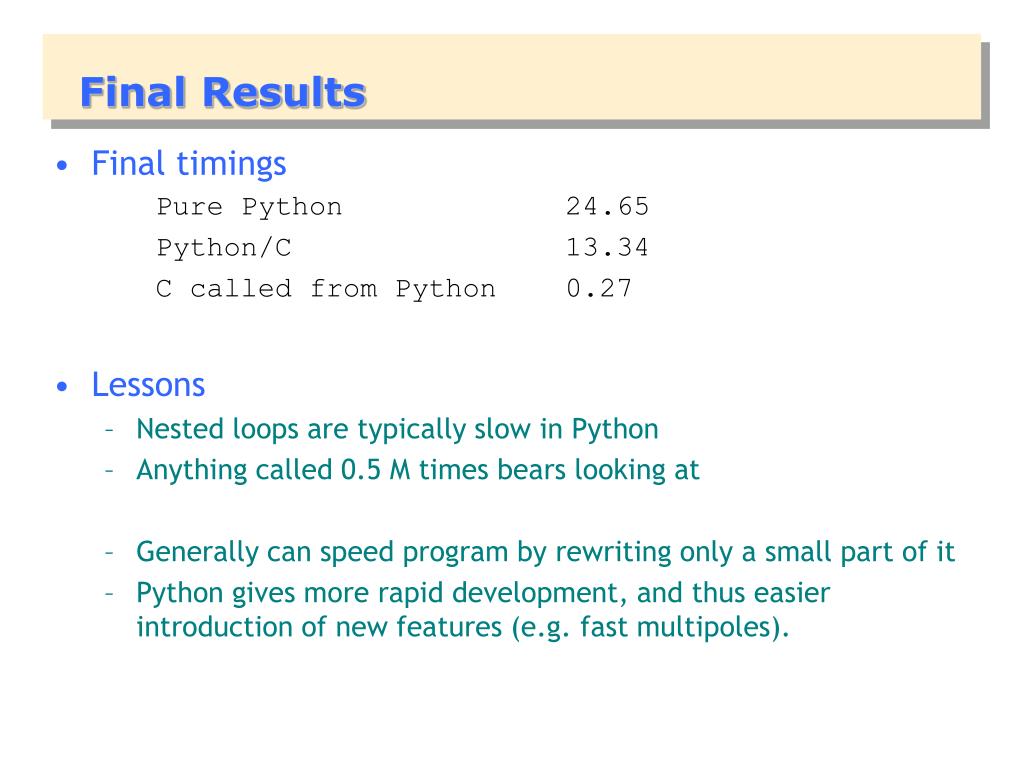The height and width of the screenshot is (768, 1024).
Task: Click the timing value 13.34
Action: click(607, 248)
